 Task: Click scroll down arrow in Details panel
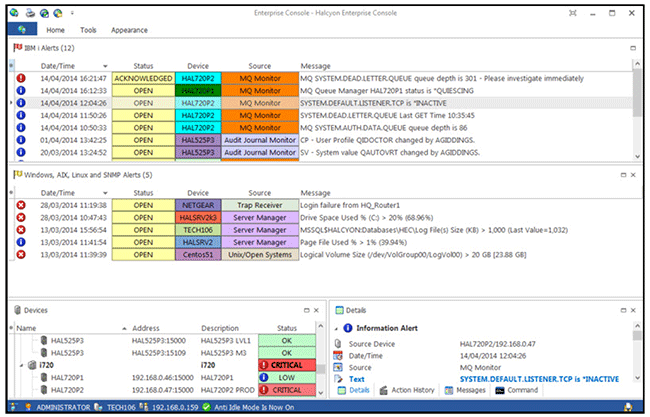pos(638,378)
